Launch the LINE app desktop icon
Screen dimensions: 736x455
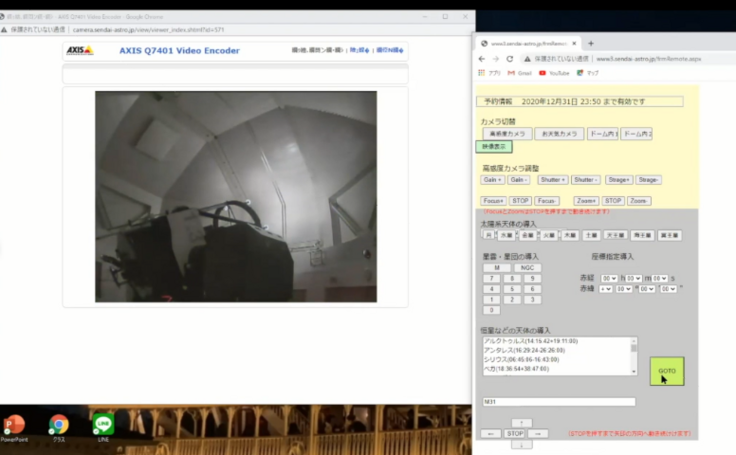click(103, 425)
